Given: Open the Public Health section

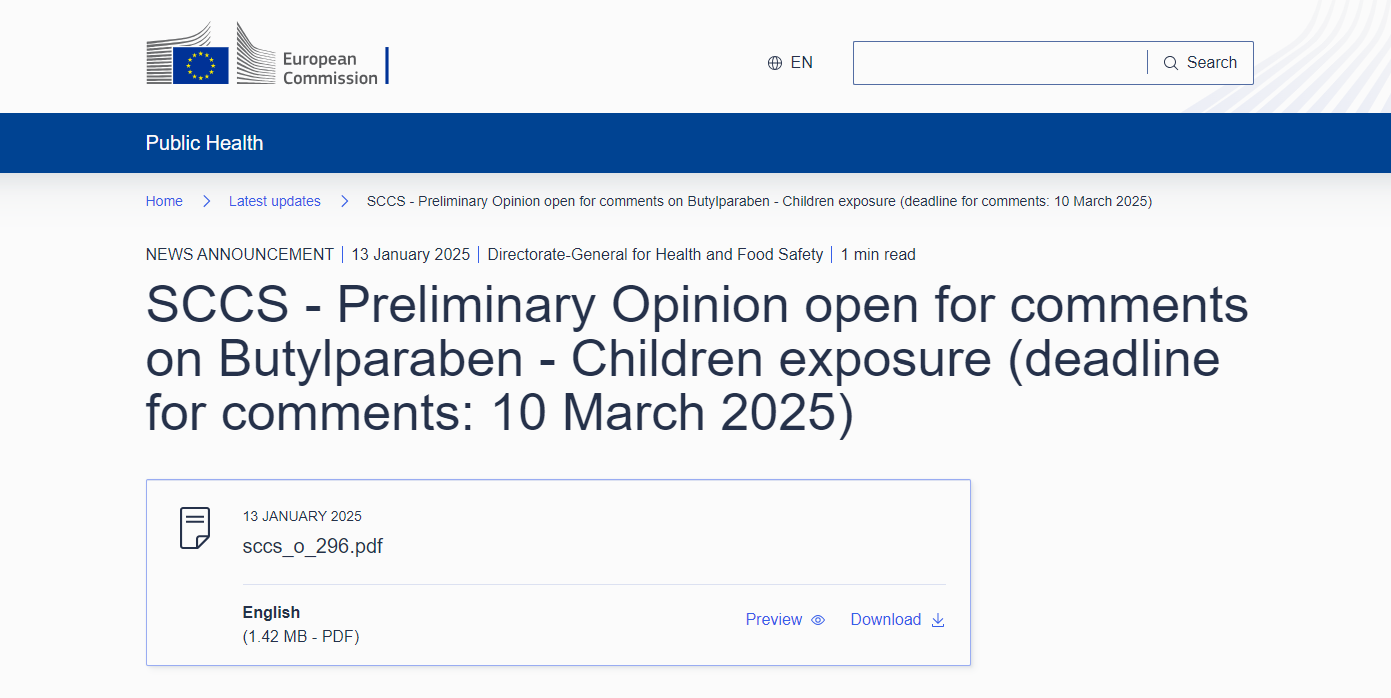Looking at the screenshot, I should [x=204, y=143].
